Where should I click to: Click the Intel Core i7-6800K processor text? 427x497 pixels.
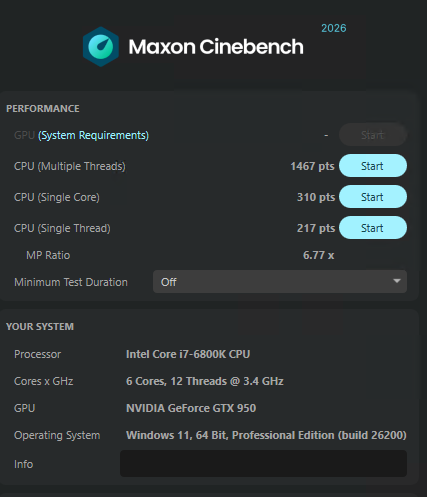click(x=188, y=354)
